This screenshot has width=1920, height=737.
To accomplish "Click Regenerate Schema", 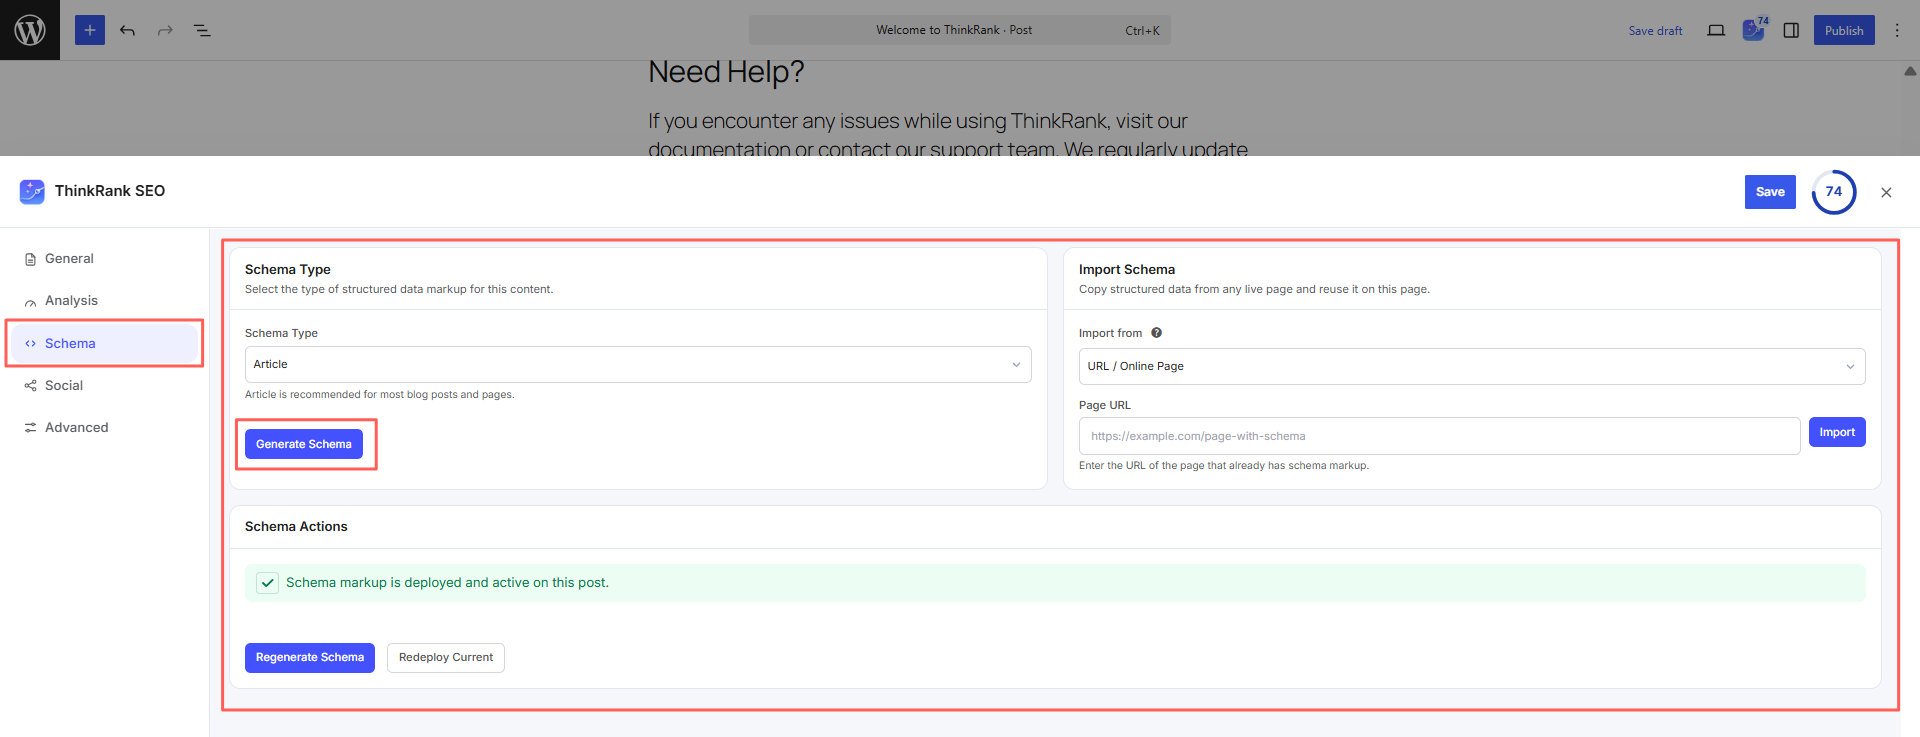I will 310,658.
